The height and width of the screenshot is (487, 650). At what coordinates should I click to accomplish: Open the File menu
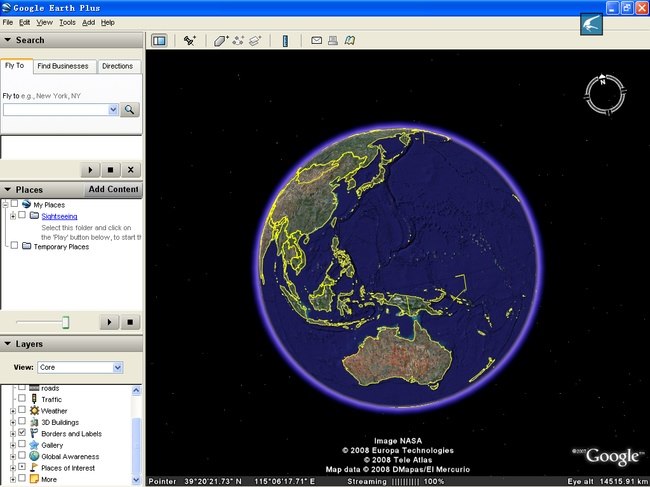click(7, 22)
